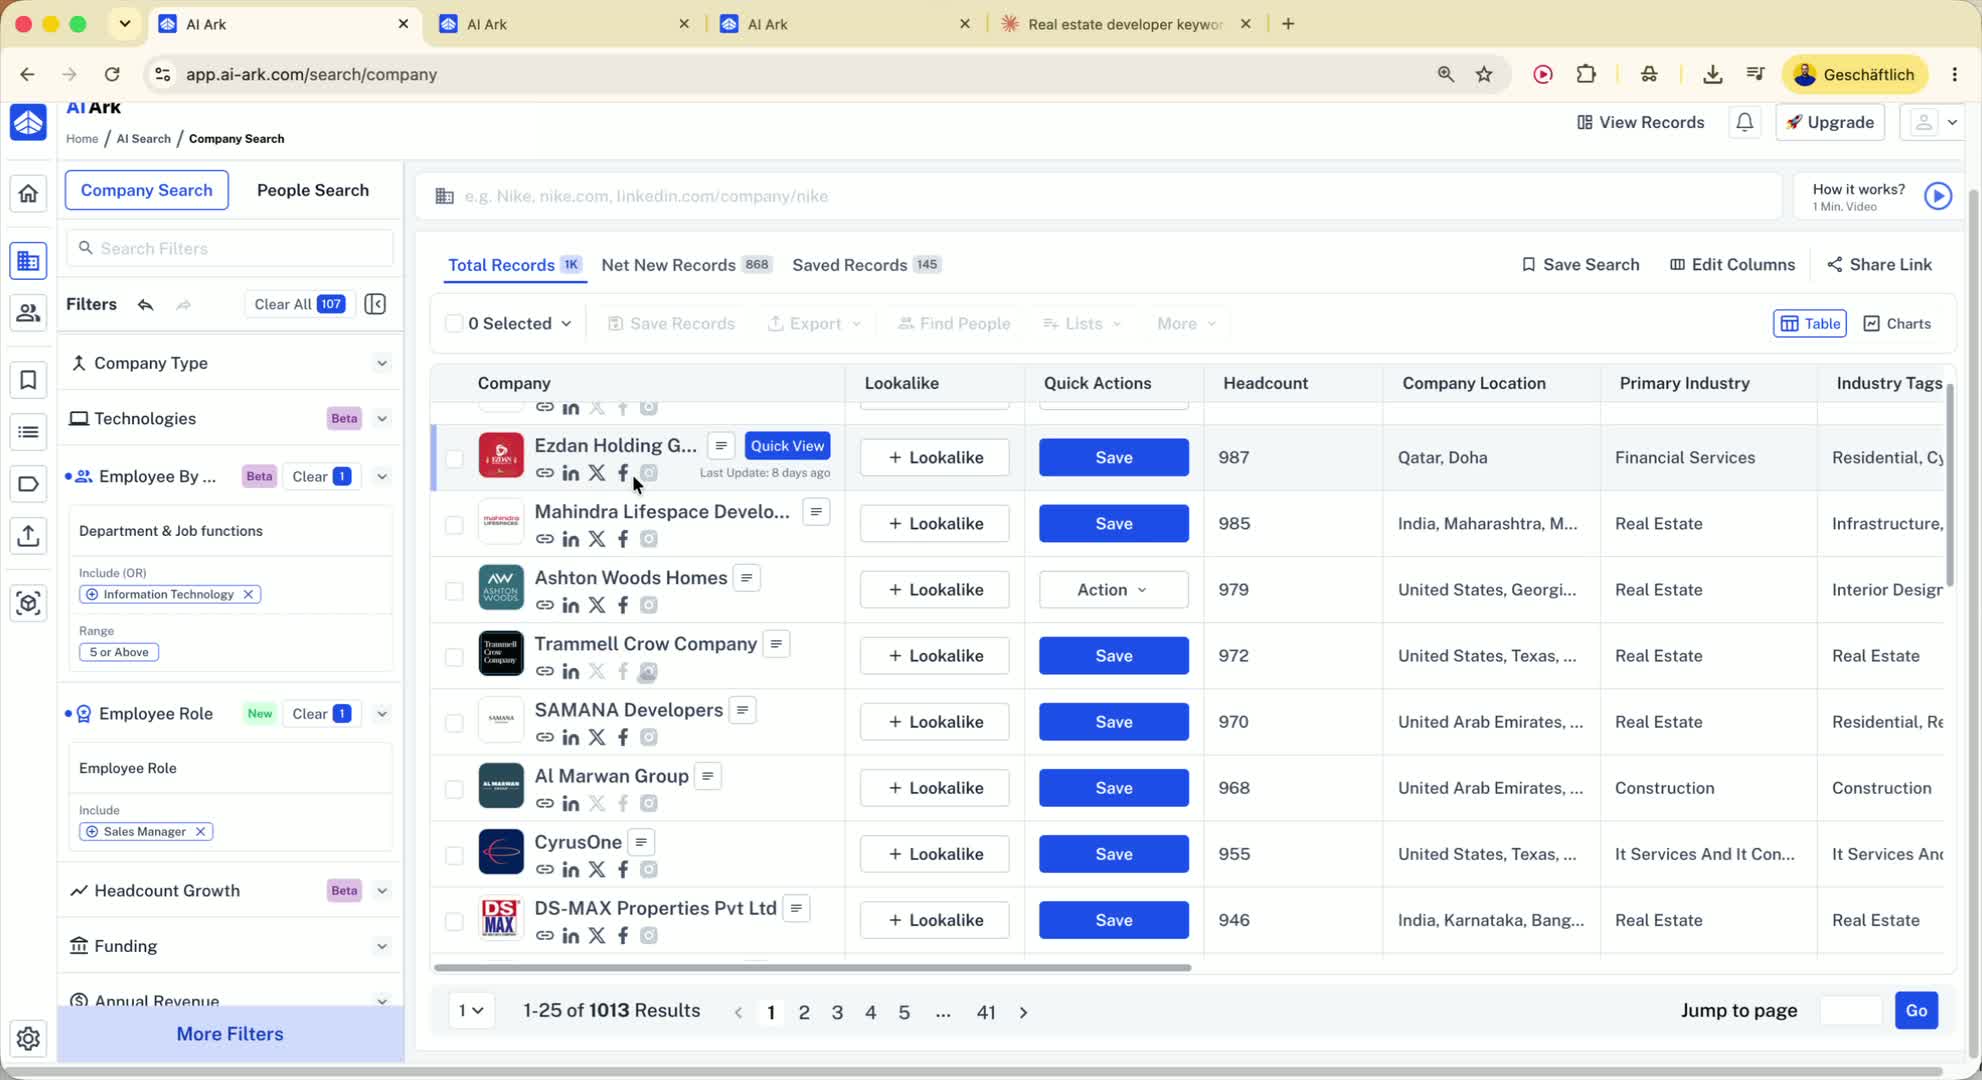The image size is (1982, 1080).
Task: Open the bookmark saved-items sidebar icon
Action: (28, 379)
